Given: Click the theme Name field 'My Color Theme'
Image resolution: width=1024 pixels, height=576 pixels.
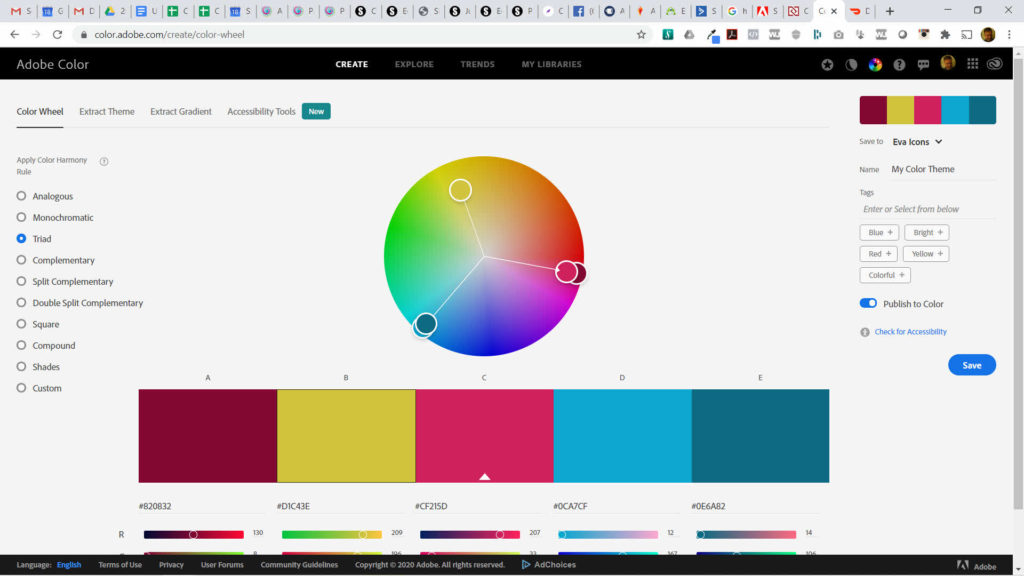Looking at the screenshot, I should tap(943, 169).
